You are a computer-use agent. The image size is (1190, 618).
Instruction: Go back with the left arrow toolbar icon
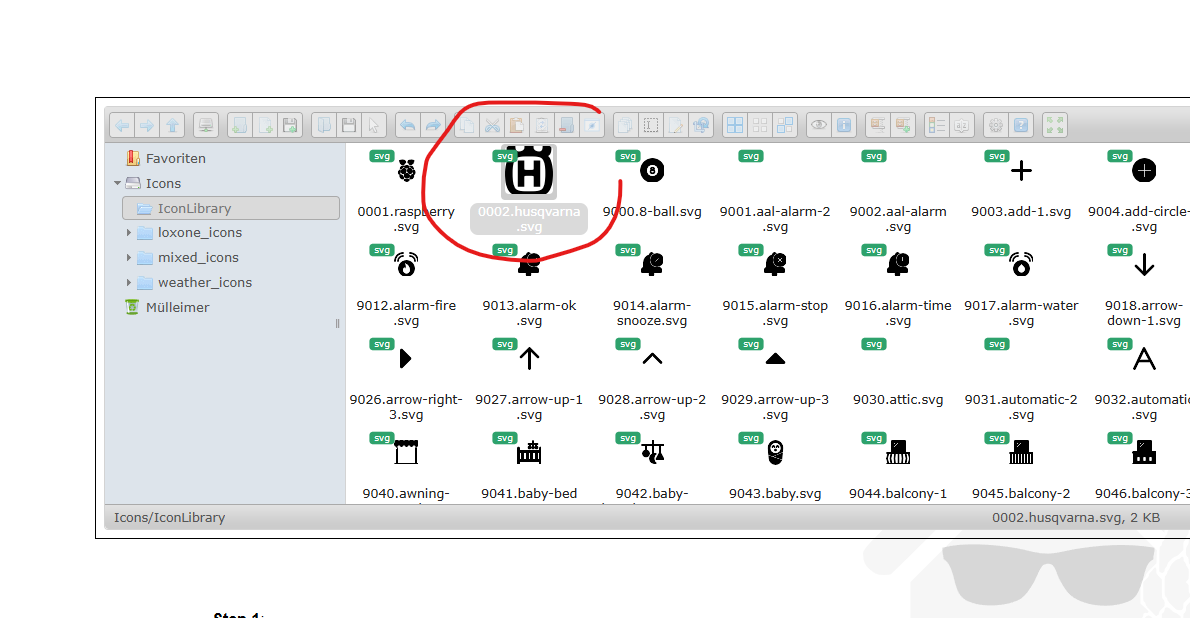coord(122,125)
